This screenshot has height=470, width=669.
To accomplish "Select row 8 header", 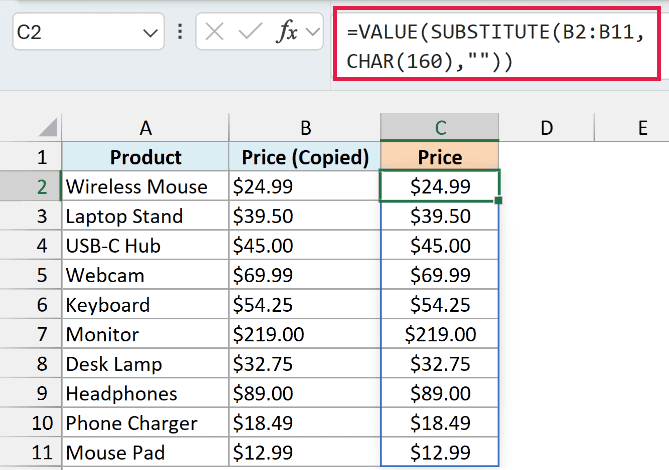I will (x=31, y=363).
